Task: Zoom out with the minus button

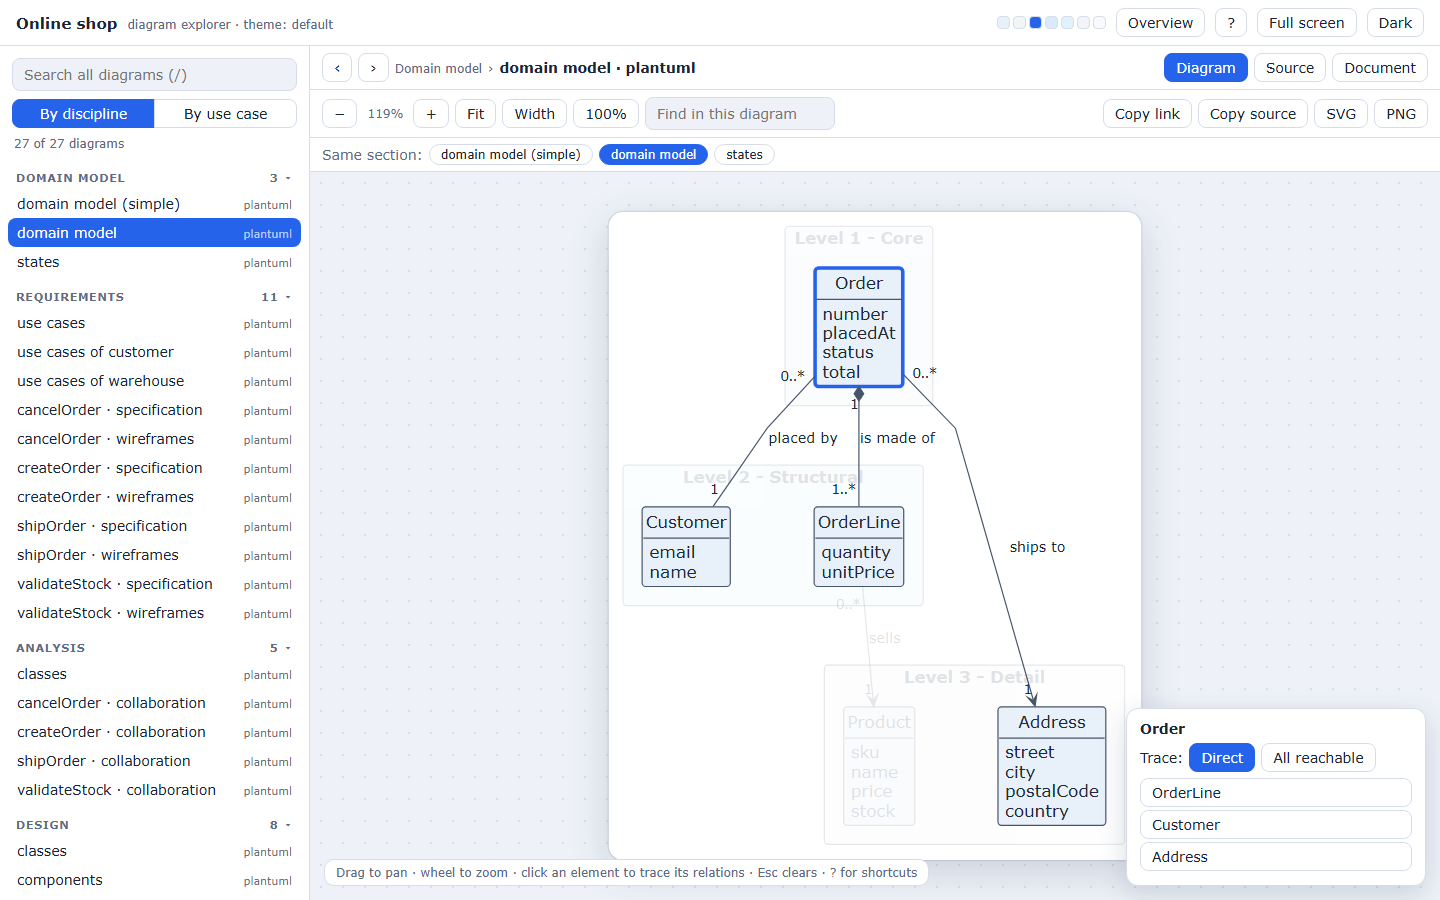Action: click(340, 114)
